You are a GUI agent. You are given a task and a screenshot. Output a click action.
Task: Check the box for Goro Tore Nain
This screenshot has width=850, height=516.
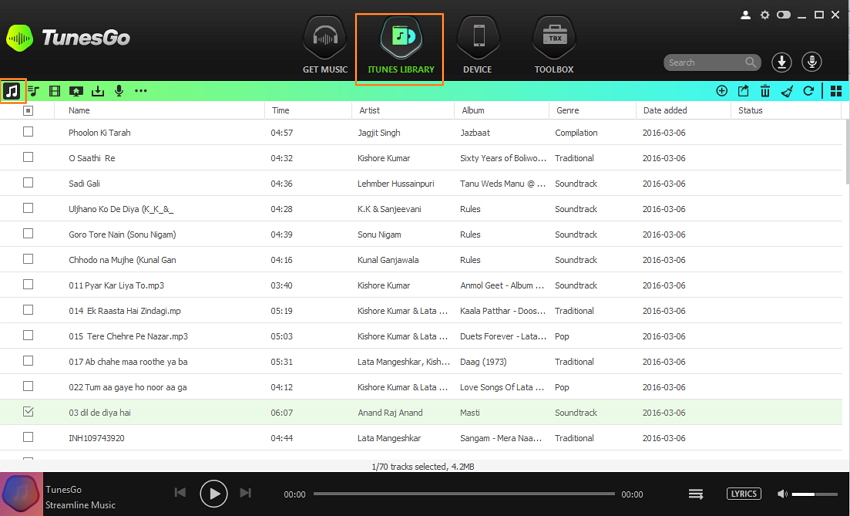tap(28, 234)
